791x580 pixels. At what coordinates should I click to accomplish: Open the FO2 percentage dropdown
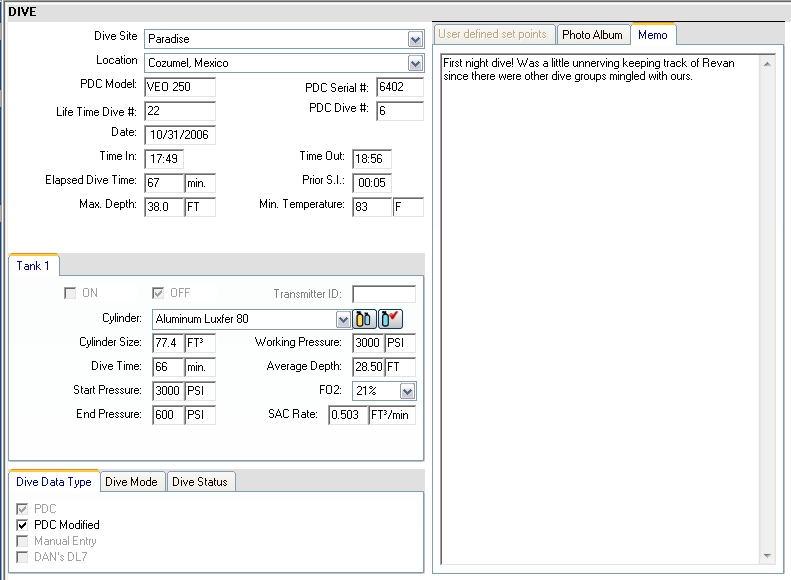click(408, 391)
